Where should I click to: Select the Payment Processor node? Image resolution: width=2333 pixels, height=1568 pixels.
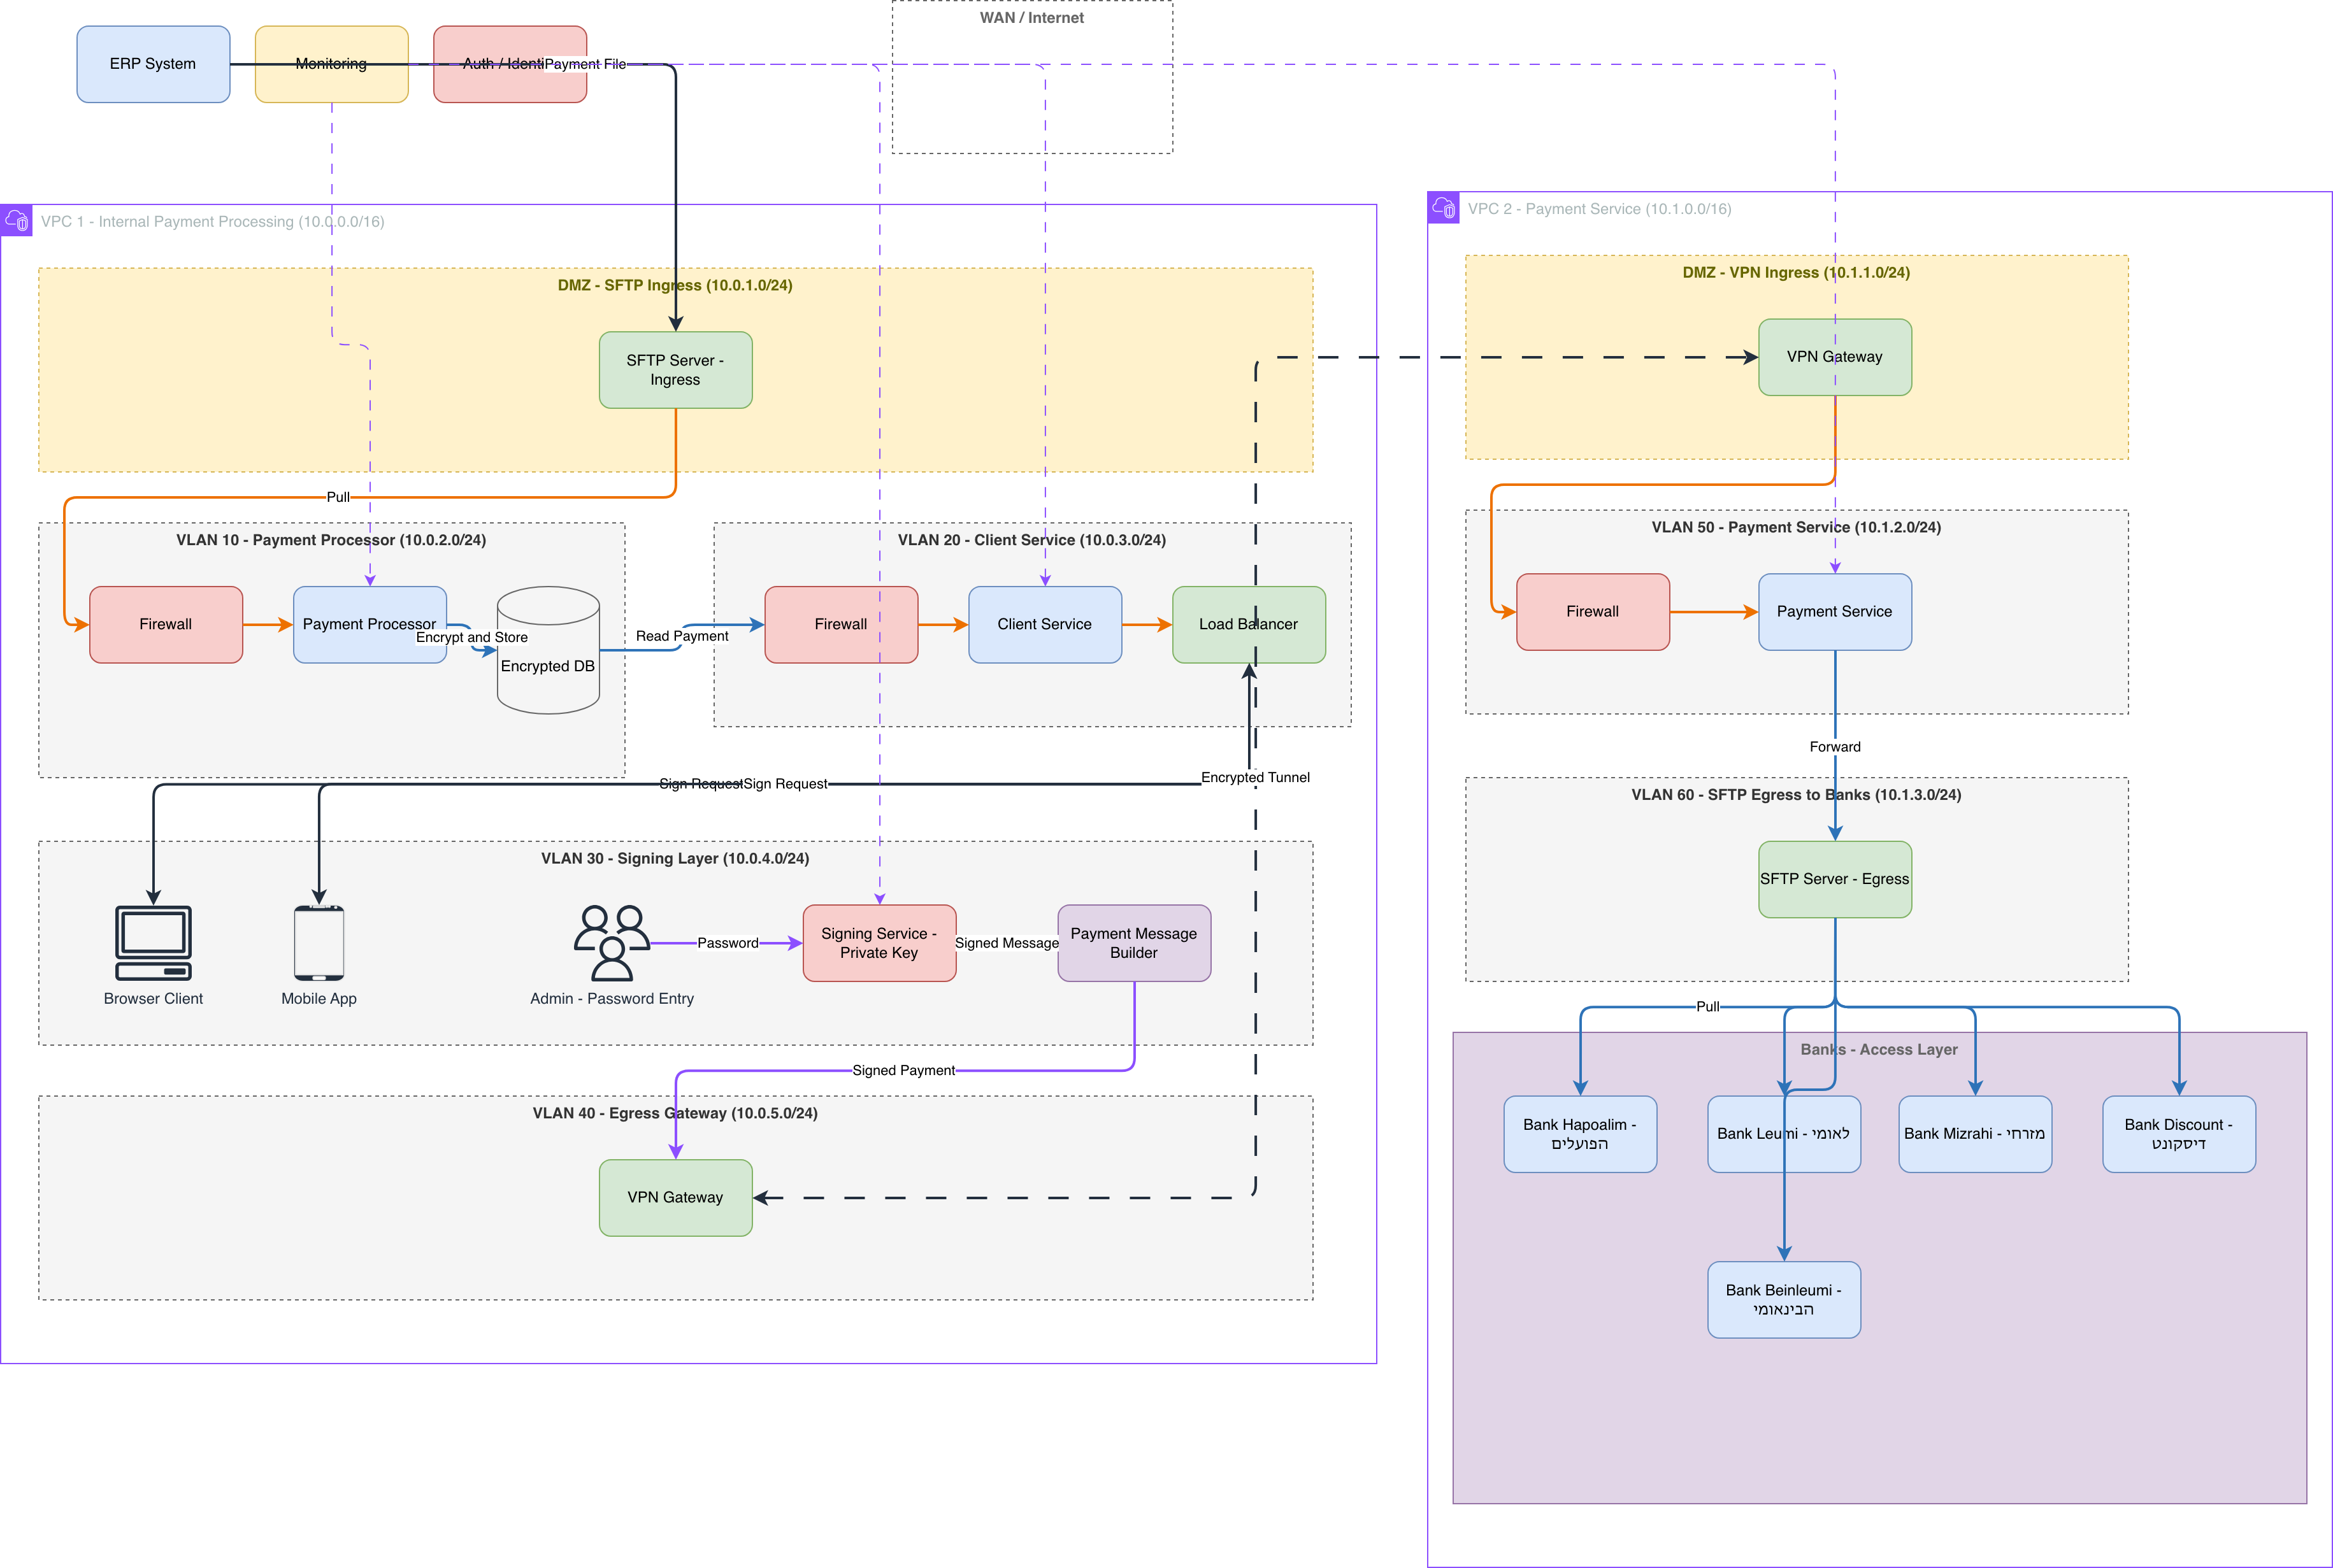[x=370, y=624]
